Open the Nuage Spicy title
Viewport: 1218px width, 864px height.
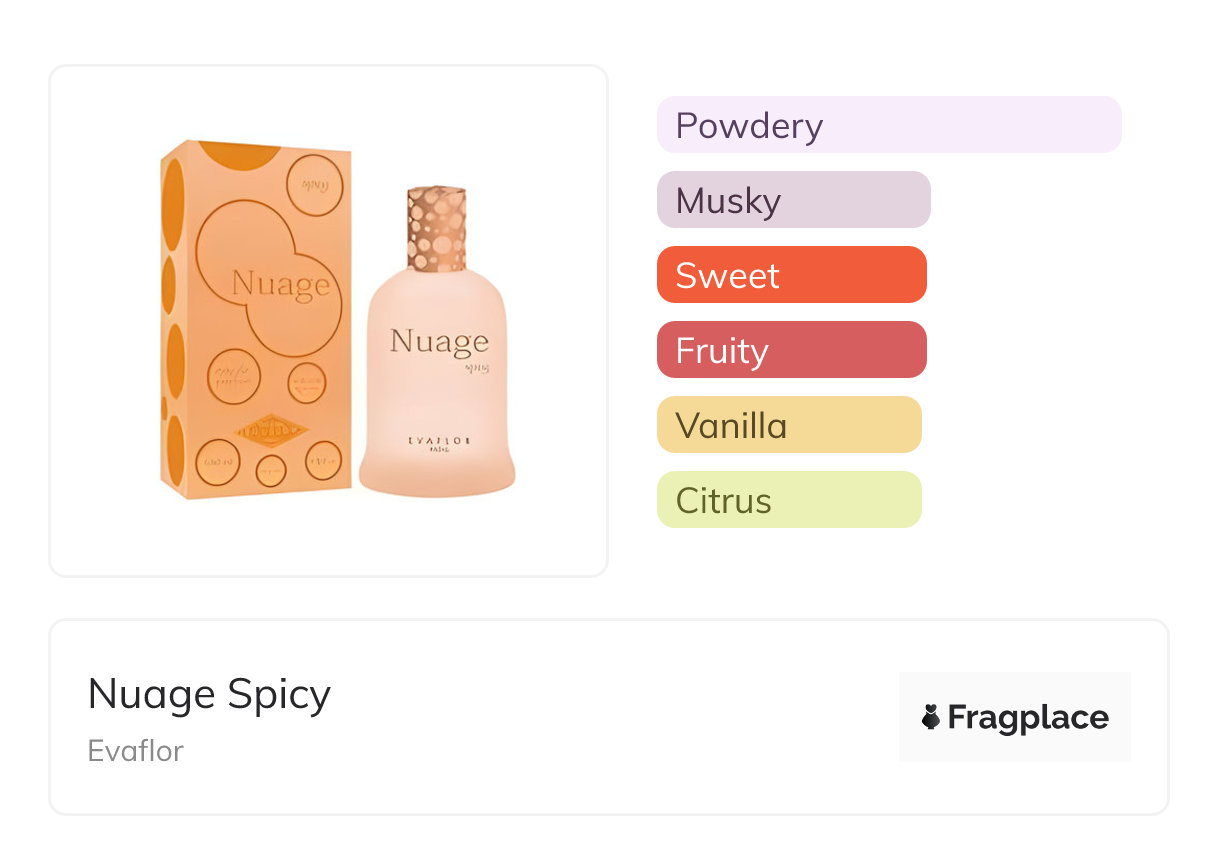coord(209,694)
